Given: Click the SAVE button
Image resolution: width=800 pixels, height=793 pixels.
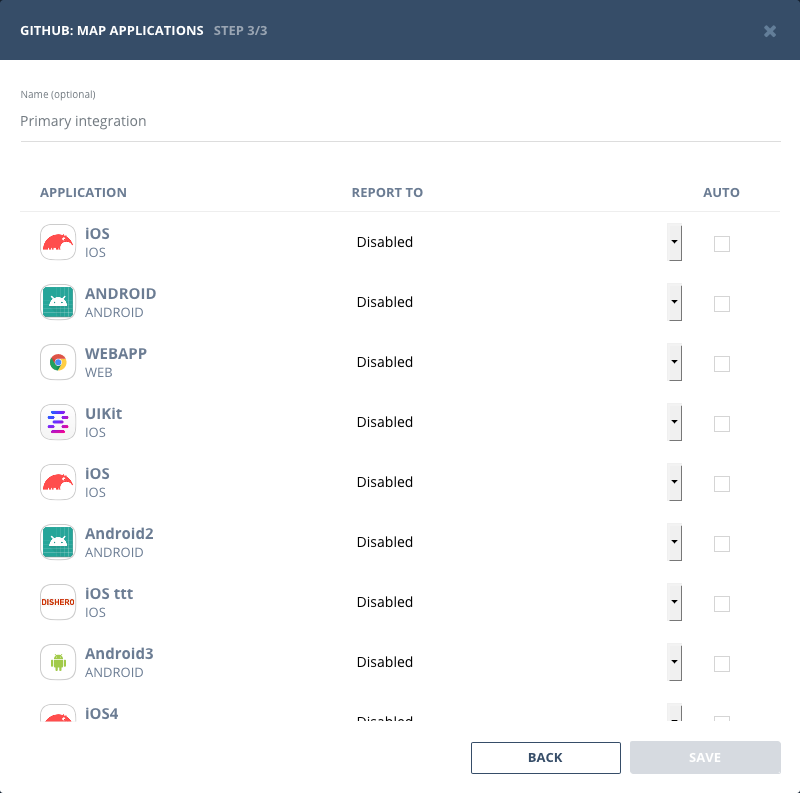Looking at the screenshot, I should point(705,757).
